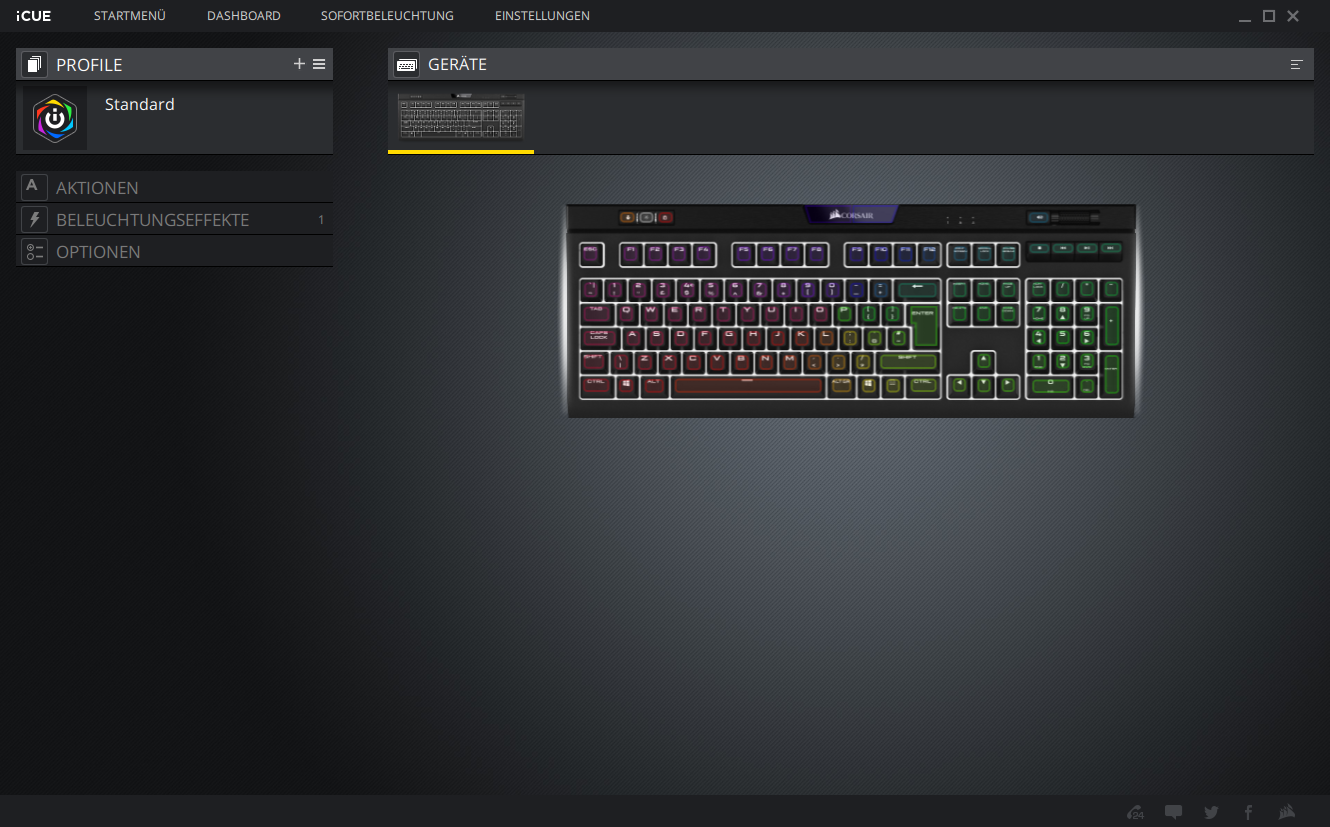Click the up arrow key on the keyboard
The image size is (1330, 827).
coord(983,361)
